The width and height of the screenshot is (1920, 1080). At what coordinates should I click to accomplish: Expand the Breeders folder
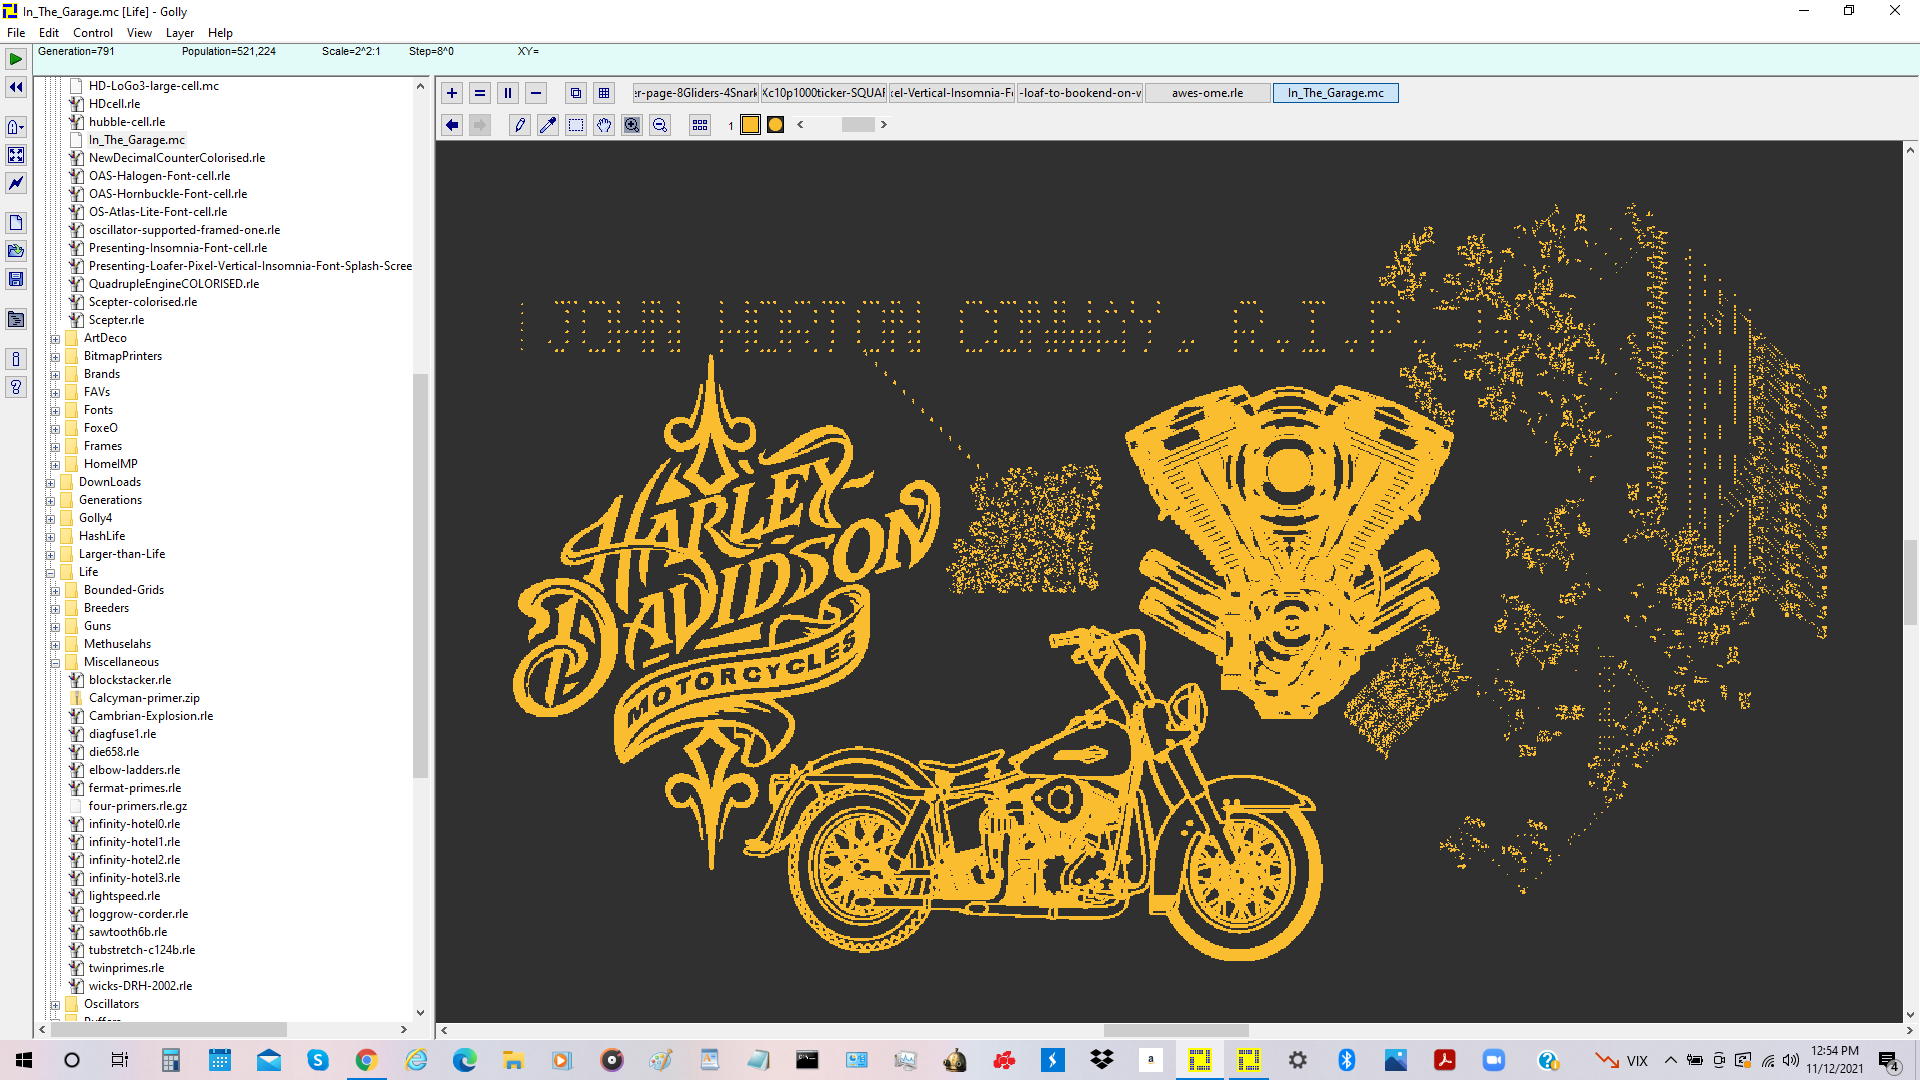pos(55,608)
